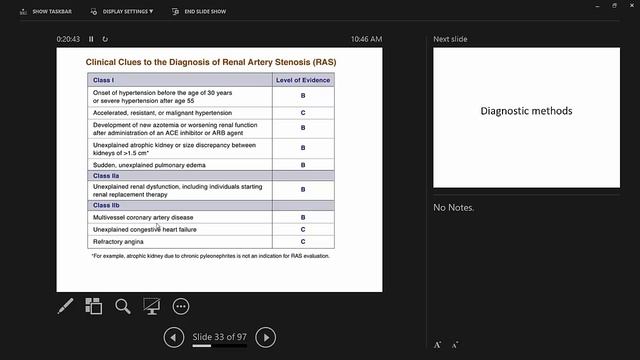Click slide progress bar under slide counter
Screen dimensions: 640x360
click(220, 346)
